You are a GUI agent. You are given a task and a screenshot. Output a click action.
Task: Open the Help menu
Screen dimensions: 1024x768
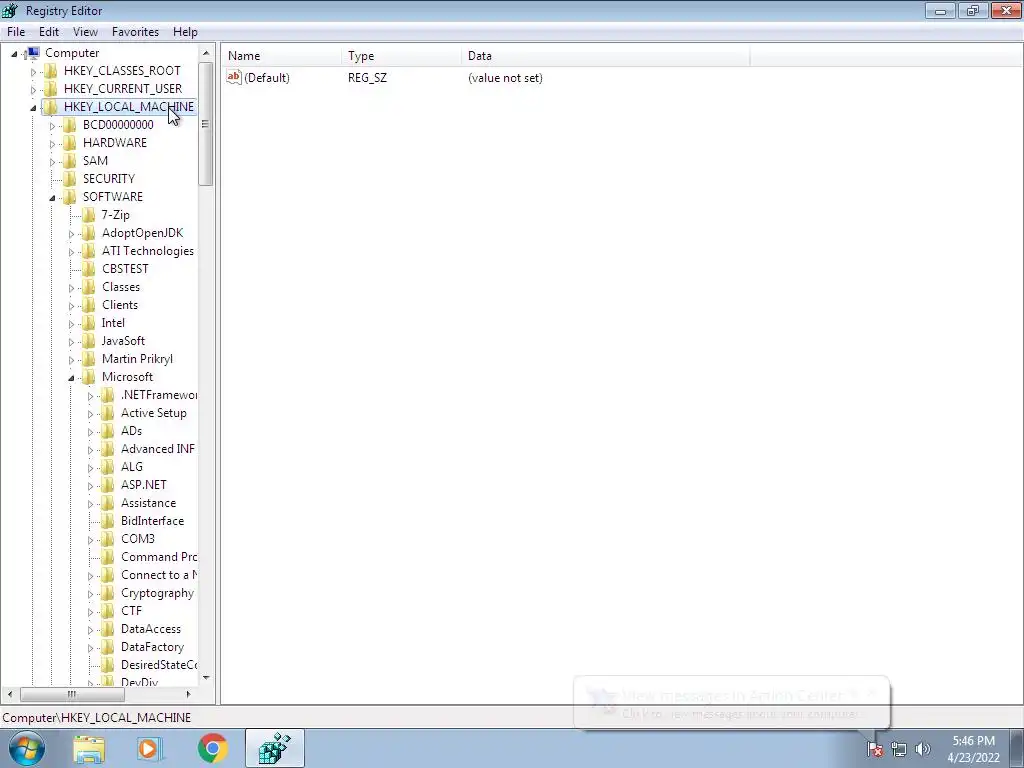pos(185,31)
